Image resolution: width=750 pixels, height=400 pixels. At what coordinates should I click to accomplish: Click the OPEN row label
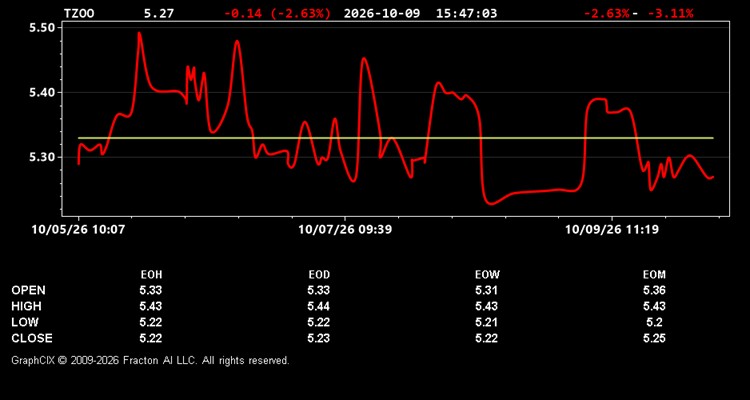pyautogui.click(x=29, y=290)
